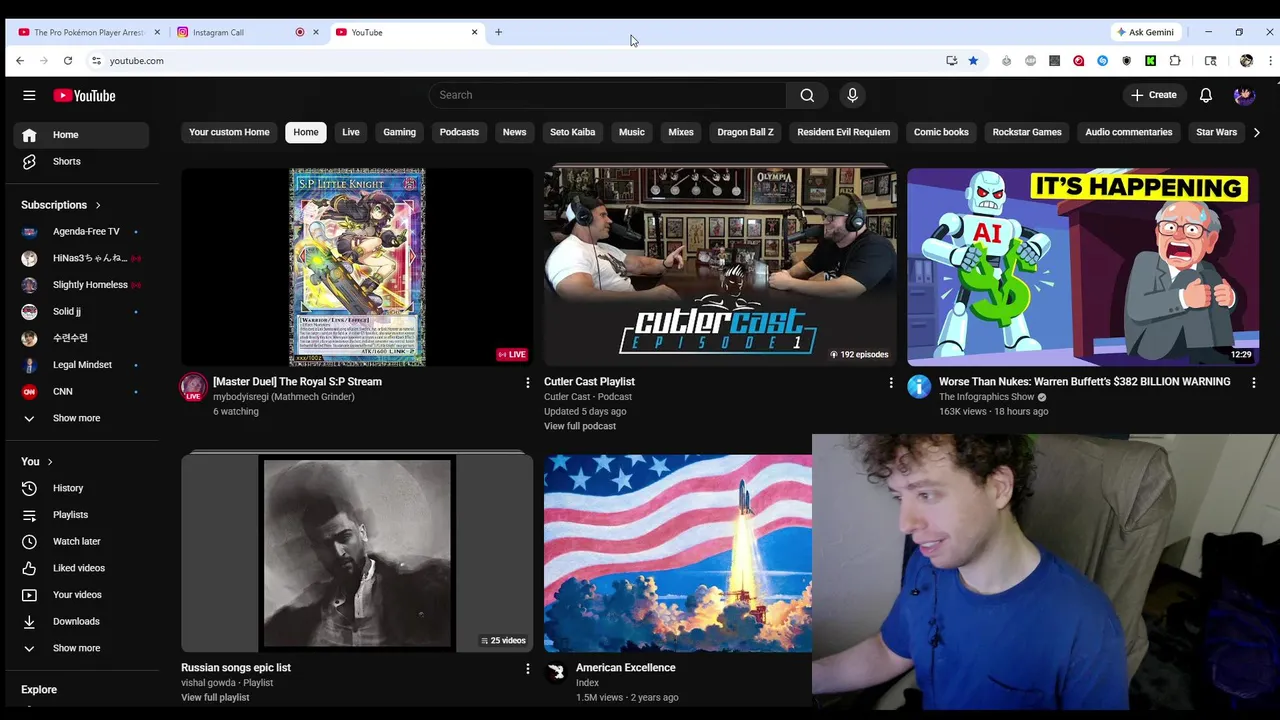Open Playlists in the sidebar

81,515
